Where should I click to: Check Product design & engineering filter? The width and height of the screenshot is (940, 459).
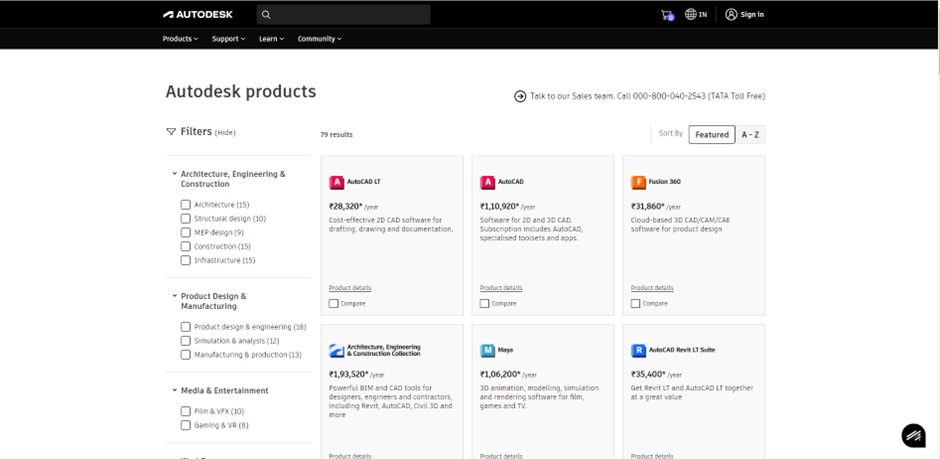point(185,327)
